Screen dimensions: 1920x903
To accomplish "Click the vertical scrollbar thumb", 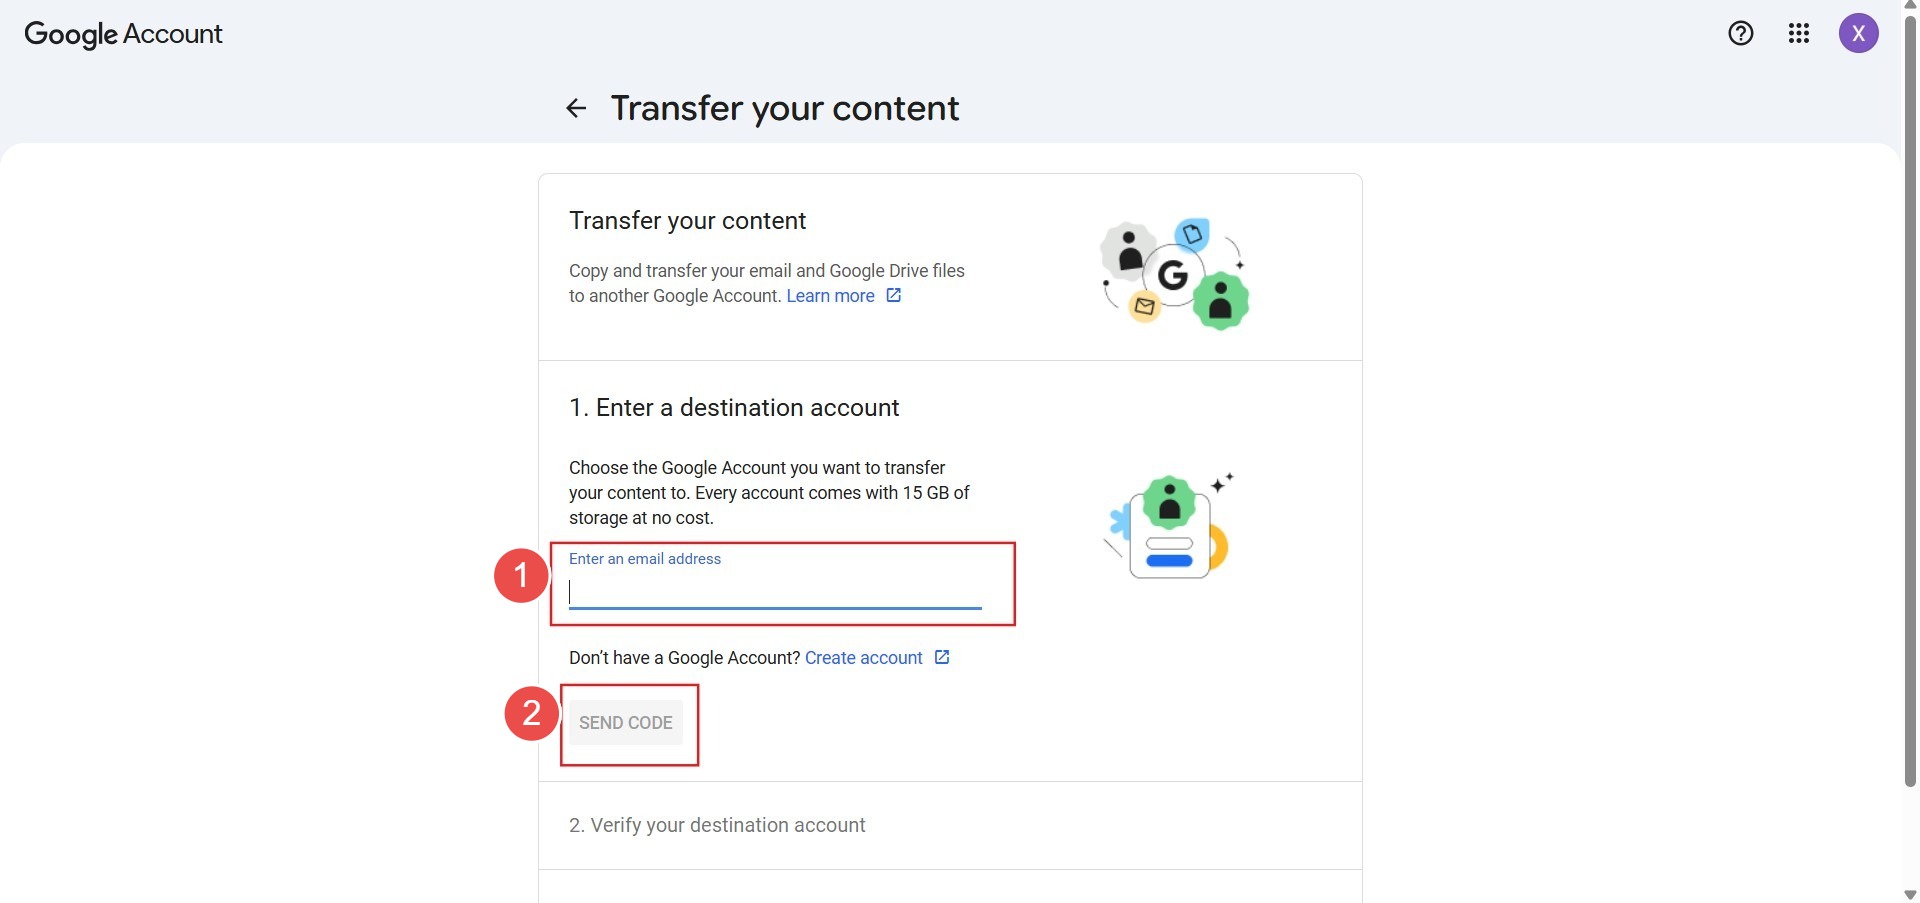I will pos(1910,400).
